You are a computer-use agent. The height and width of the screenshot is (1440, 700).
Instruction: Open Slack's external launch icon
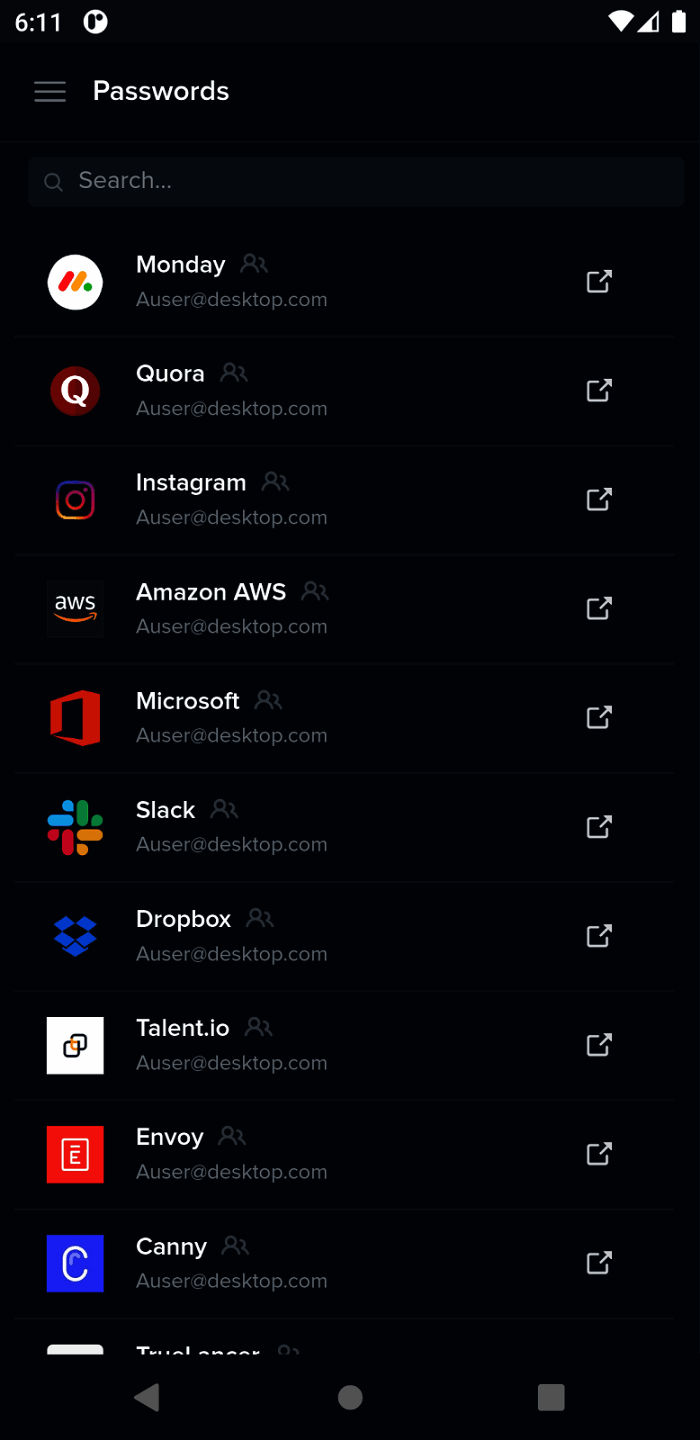[x=598, y=827]
